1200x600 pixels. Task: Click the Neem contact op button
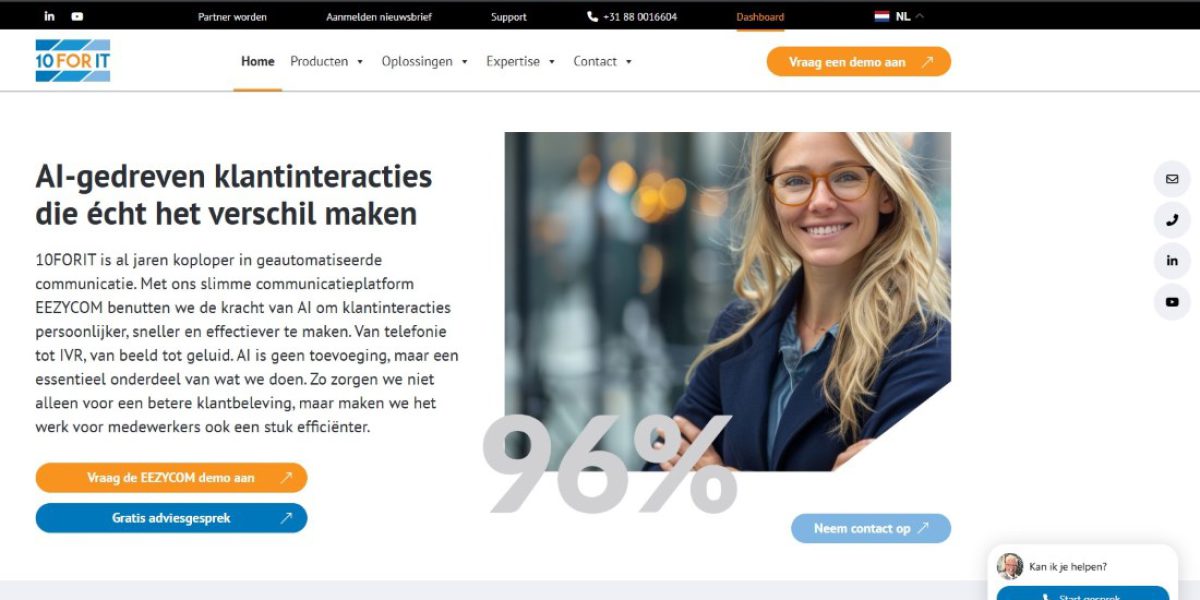tap(871, 528)
